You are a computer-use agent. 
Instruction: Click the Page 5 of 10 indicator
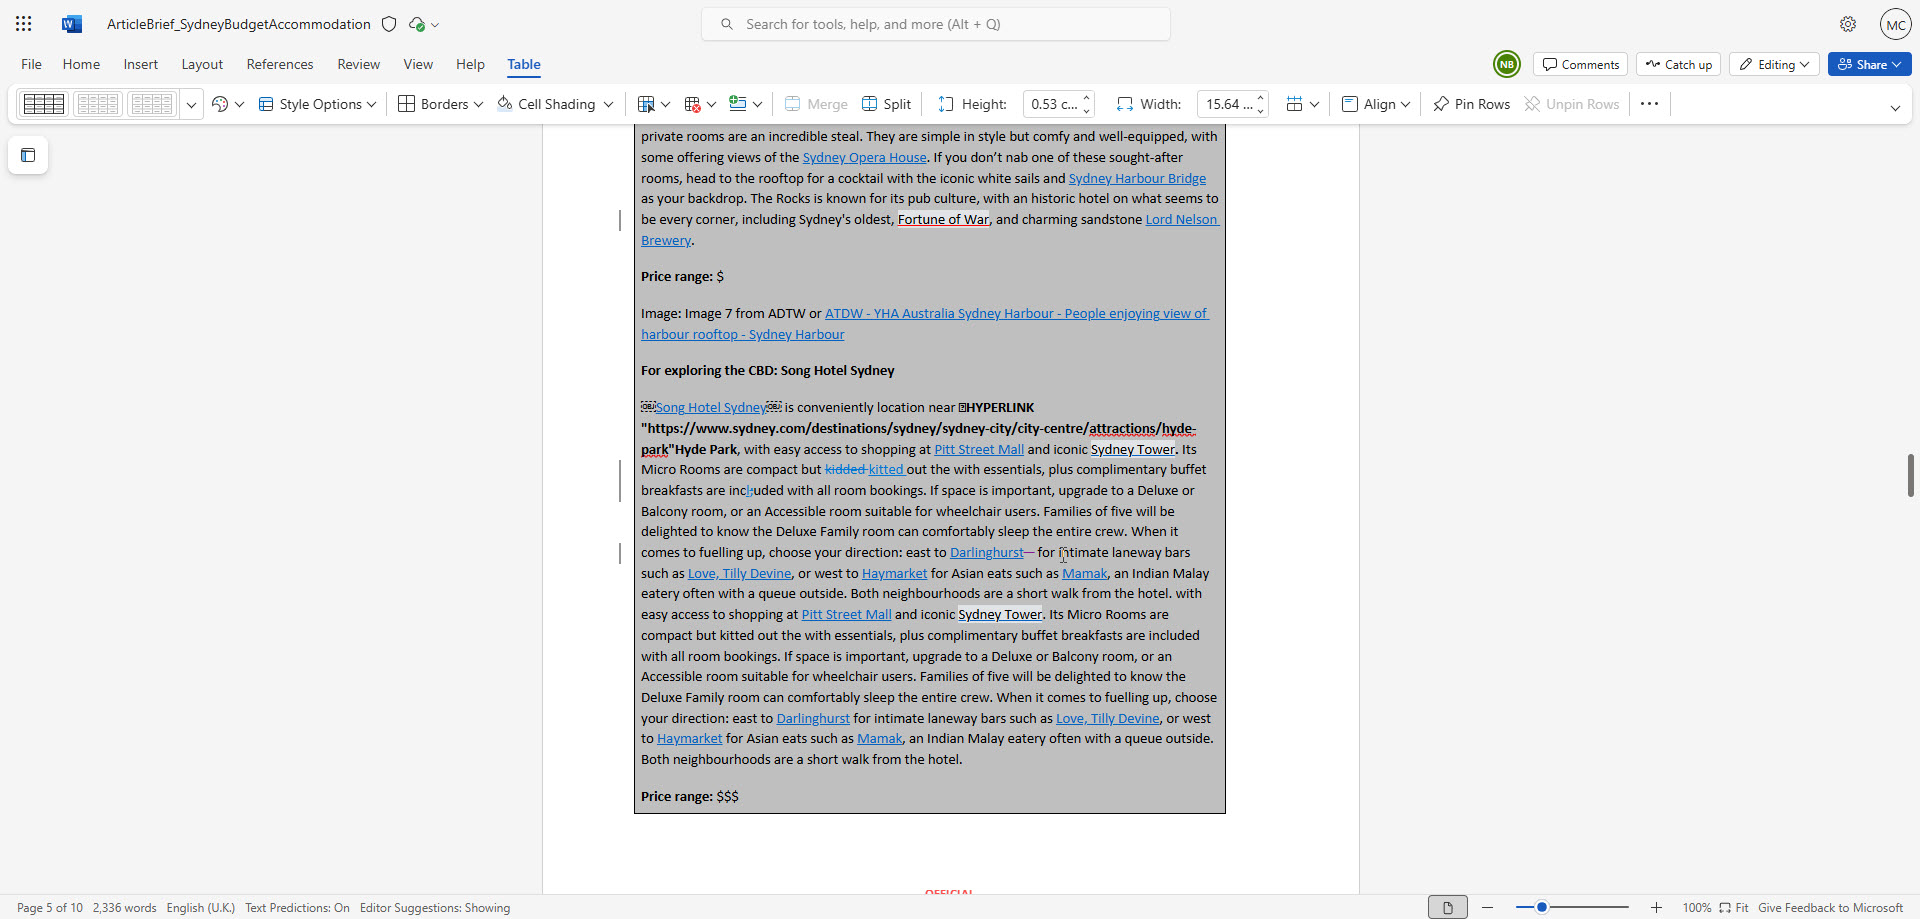50,908
